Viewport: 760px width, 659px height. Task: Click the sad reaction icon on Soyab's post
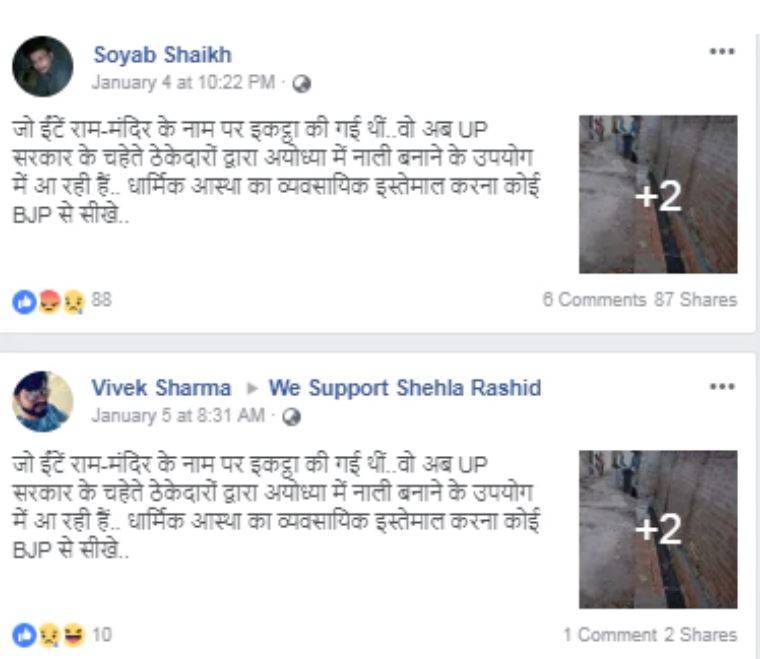pyautogui.click(x=73, y=302)
